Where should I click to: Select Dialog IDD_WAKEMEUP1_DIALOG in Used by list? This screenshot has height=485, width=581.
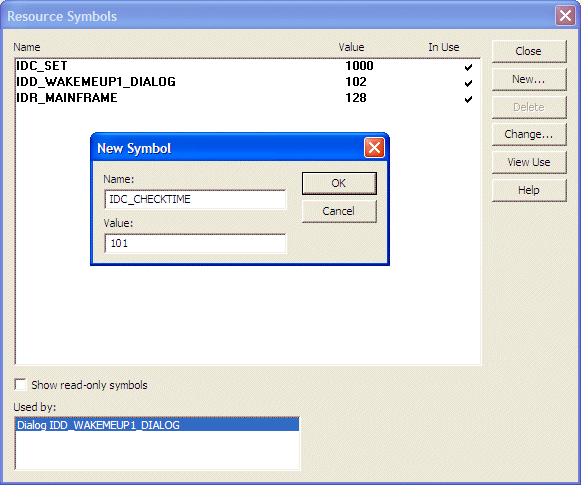[x=157, y=425]
